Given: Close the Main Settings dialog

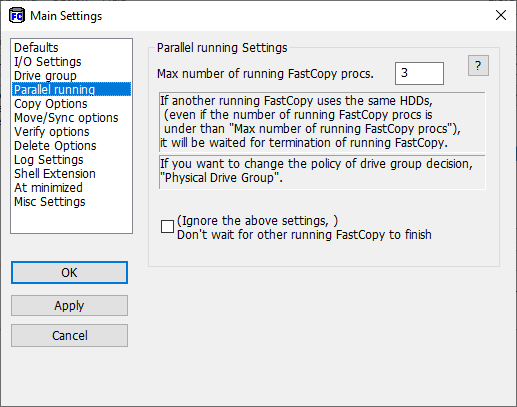Looking at the screenshot, I should (501, 15).
